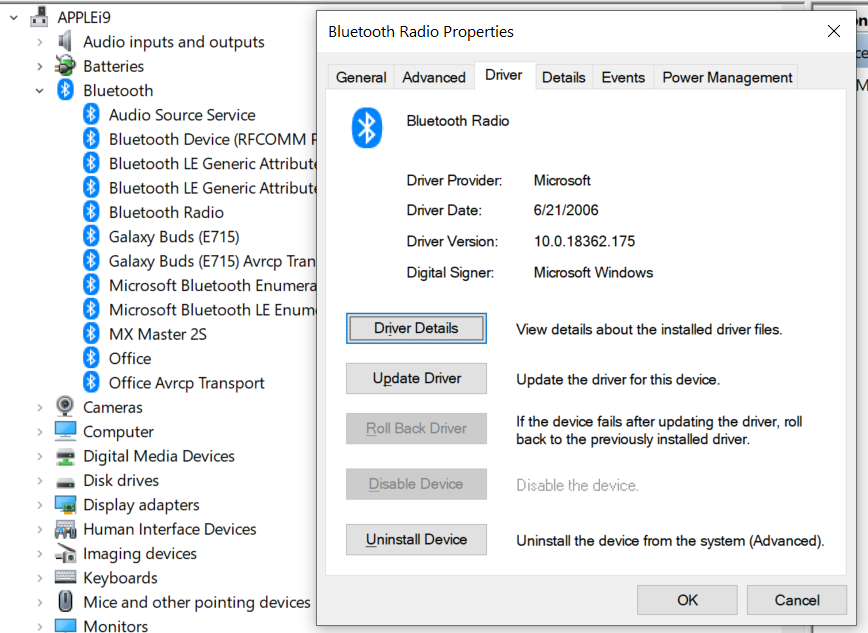Select the Bluetooth Radio tree entry
Viewport: 868px width, 633px height.
click(x=166, y=212)
